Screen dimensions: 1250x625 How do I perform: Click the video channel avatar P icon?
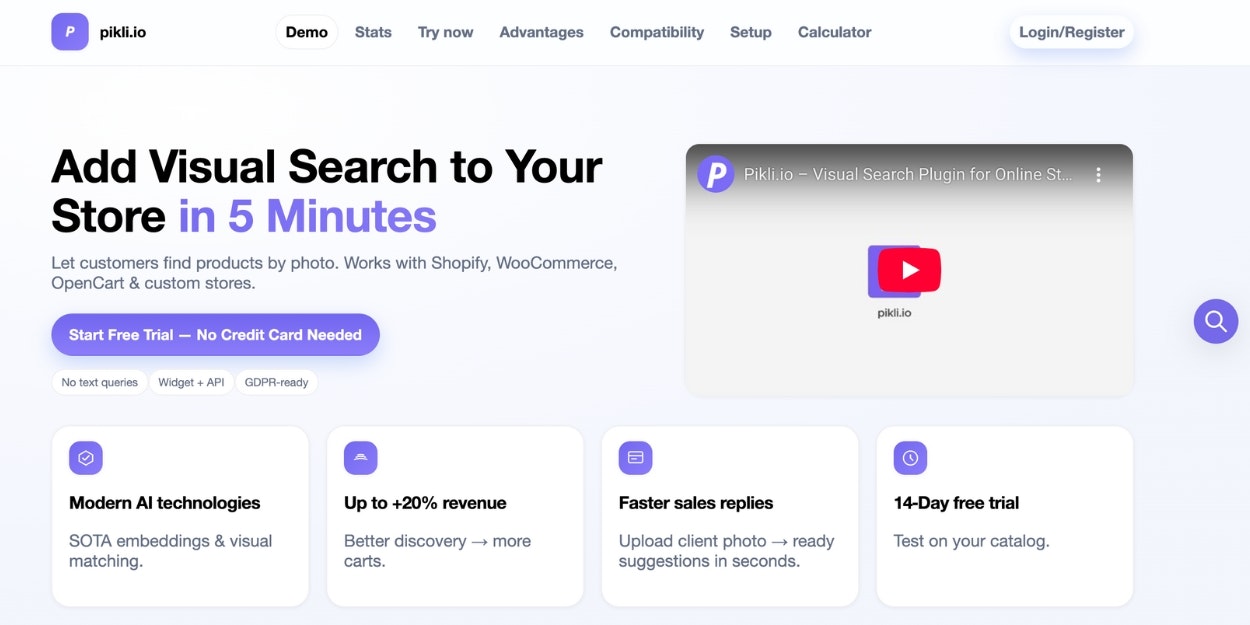click(x=715, y=175)
